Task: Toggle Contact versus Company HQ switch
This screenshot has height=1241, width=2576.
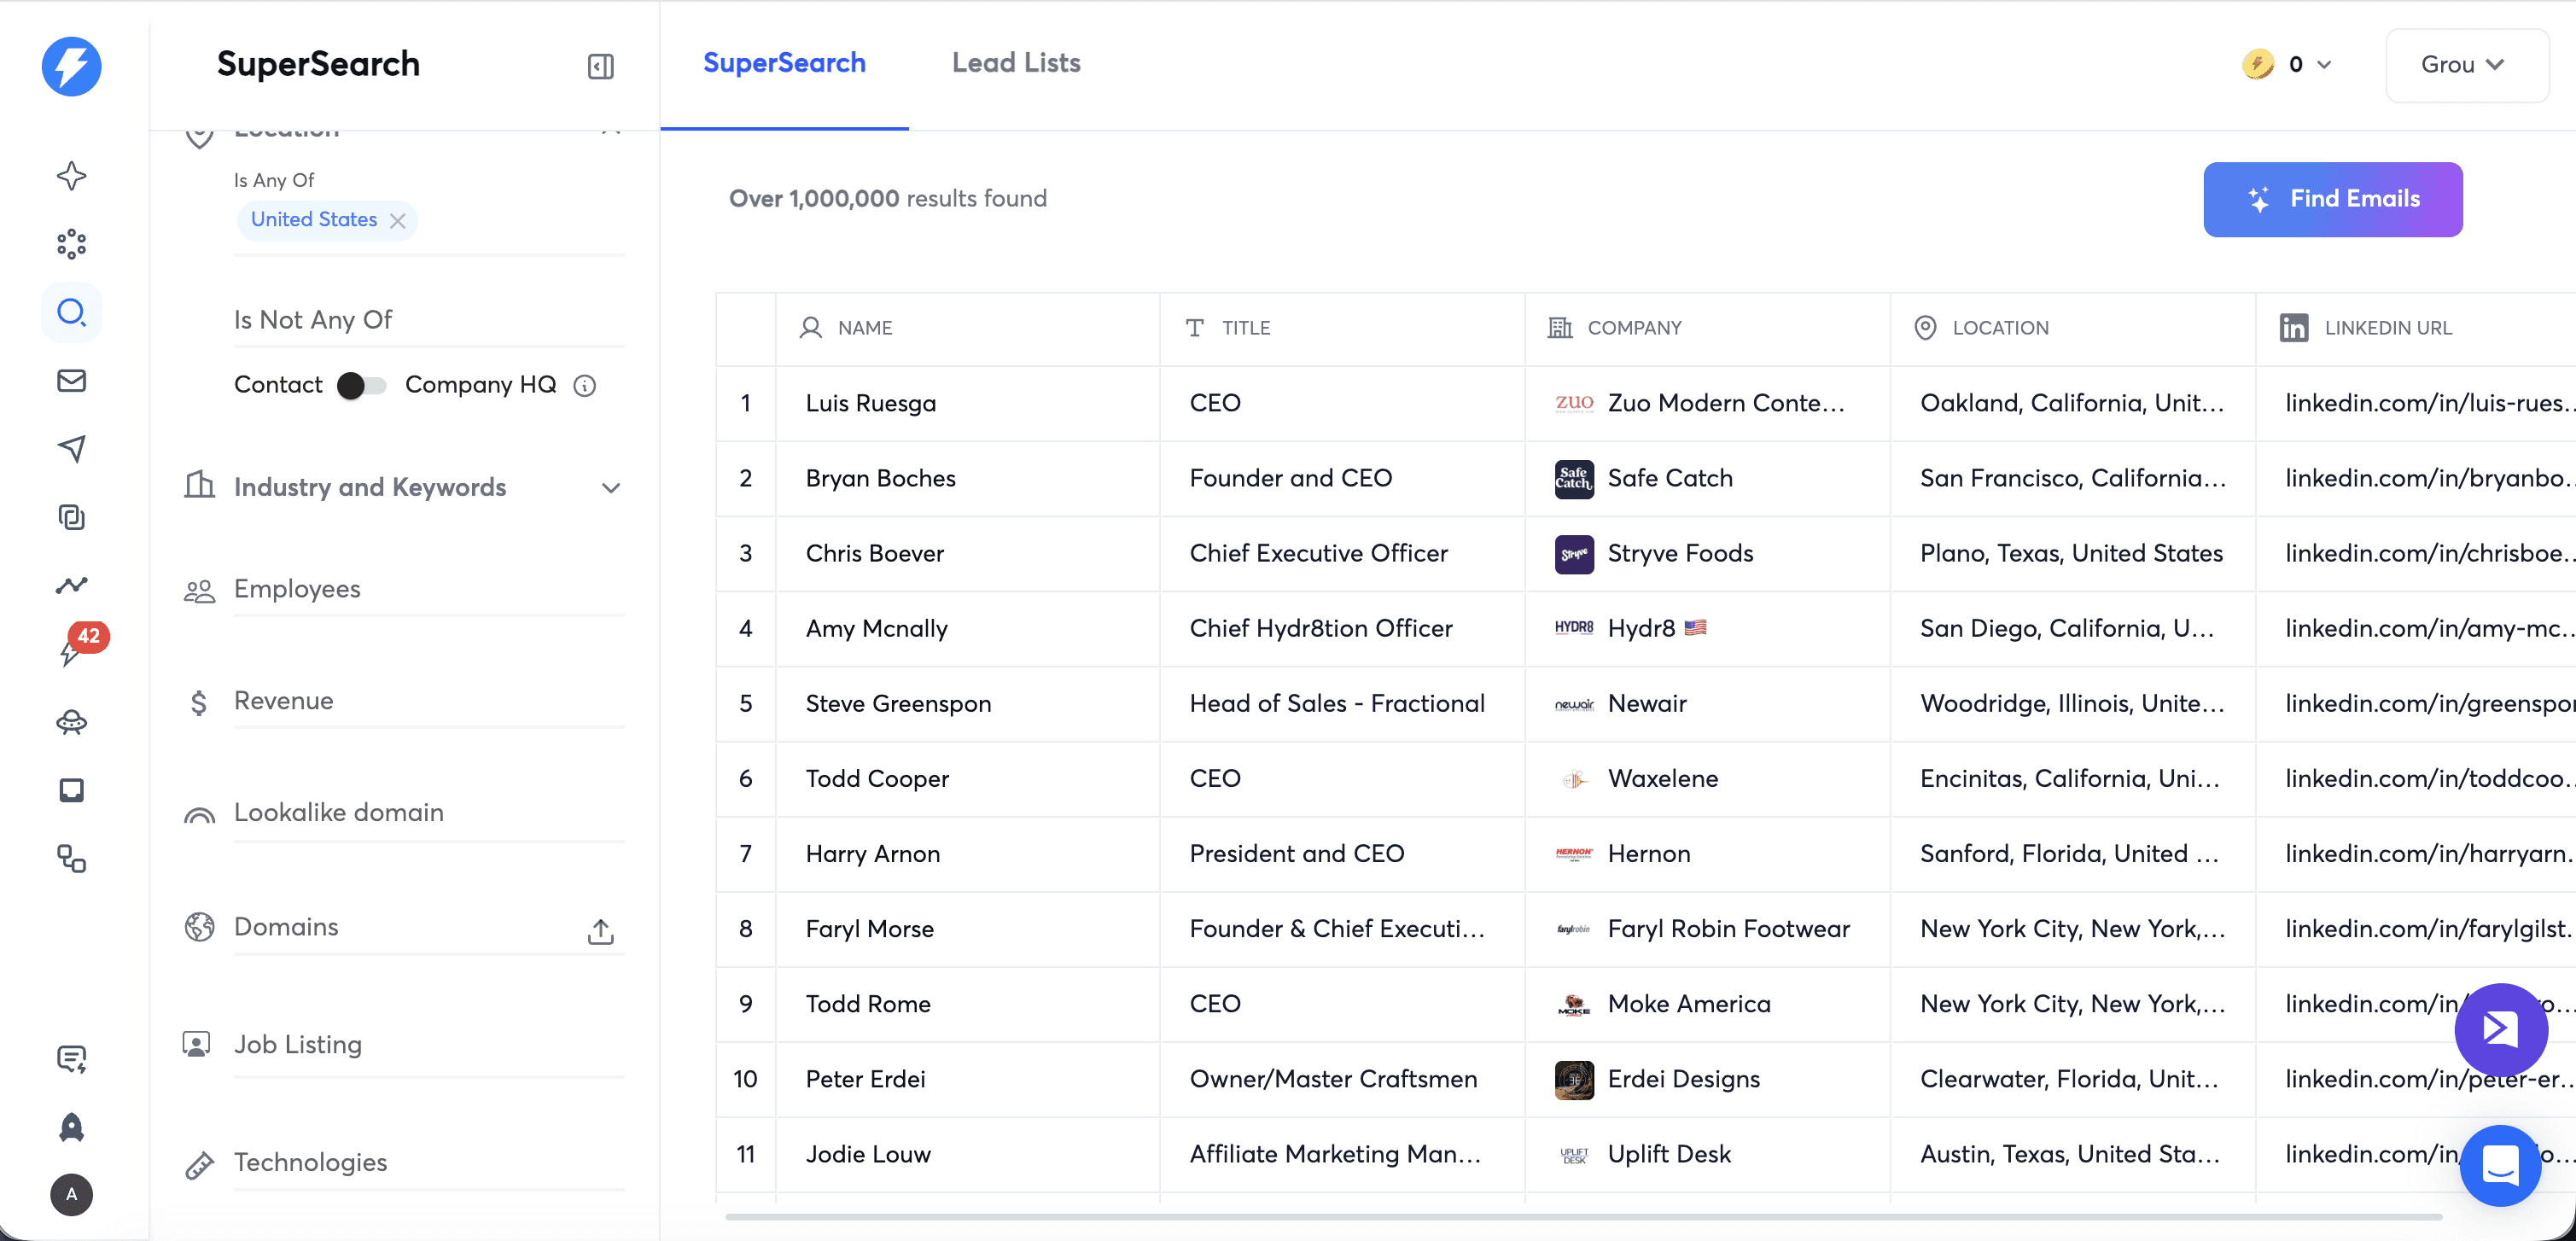Action: tap(361, 386)
